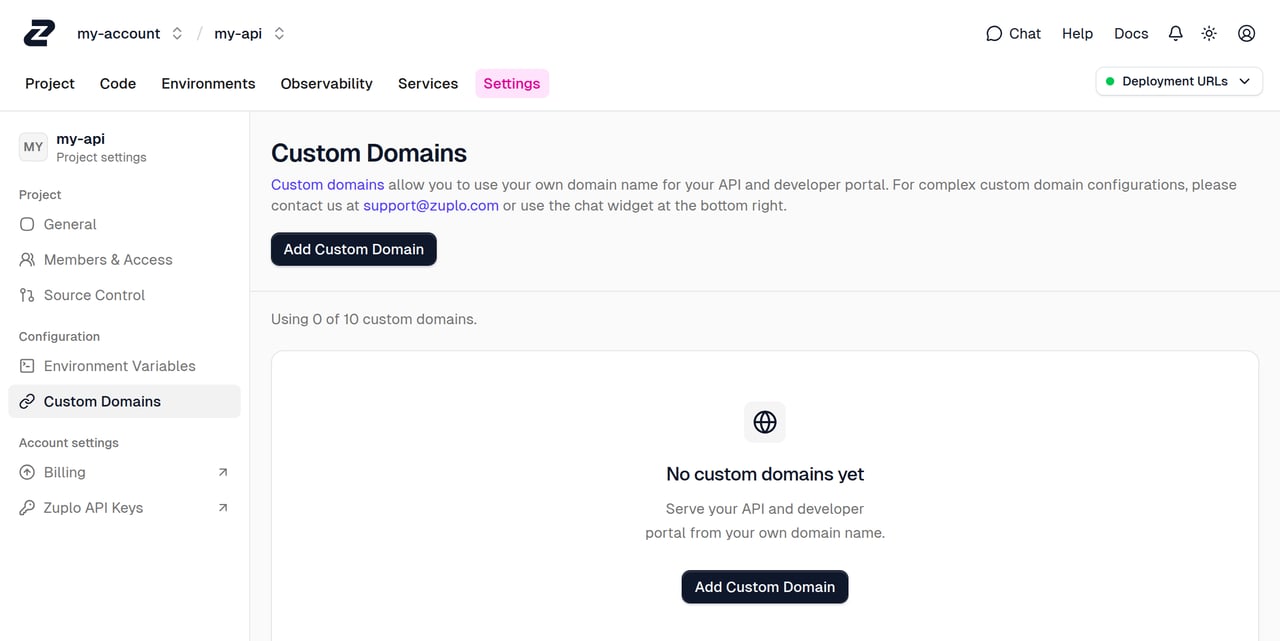1280x641 pixels.
Task: Click the my-account breadcrumb name
Action: 119,33
